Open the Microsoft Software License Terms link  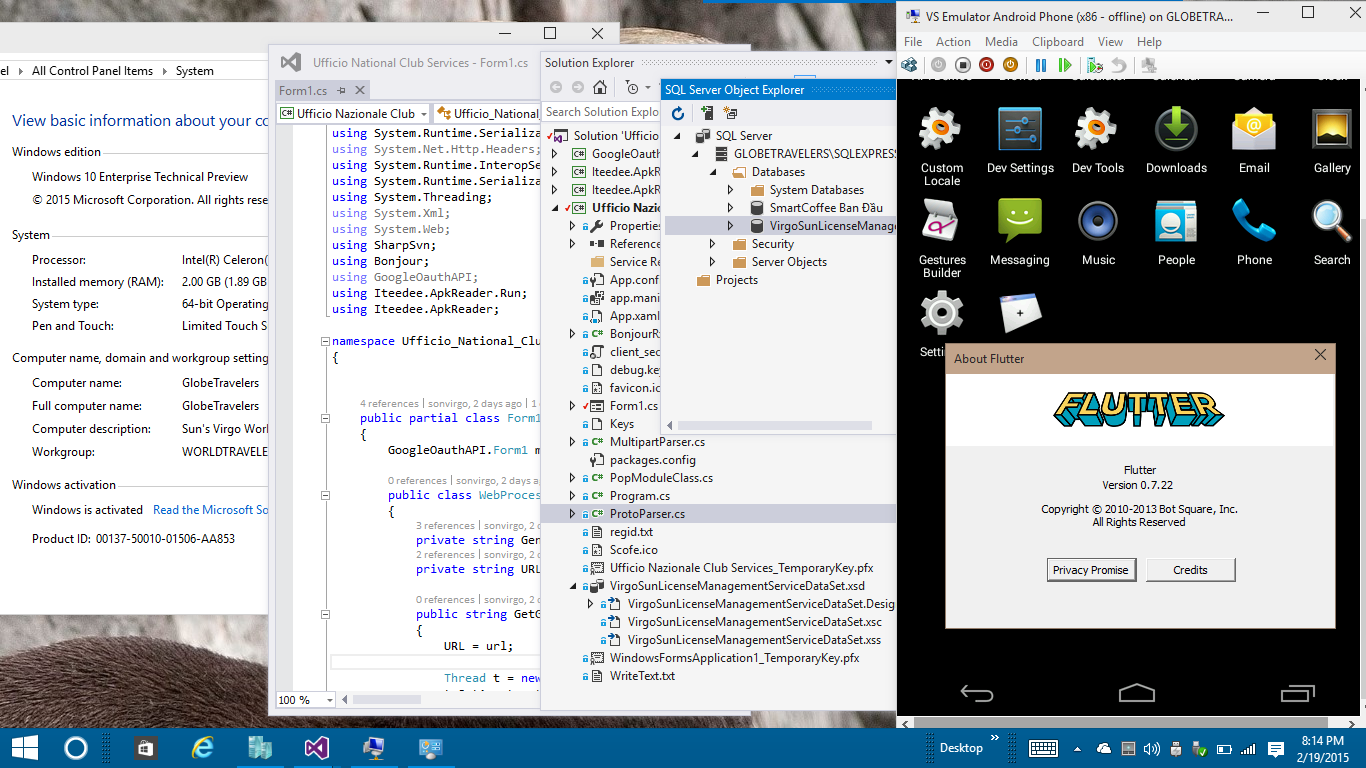pyautogui.click(x=211, y=509)
